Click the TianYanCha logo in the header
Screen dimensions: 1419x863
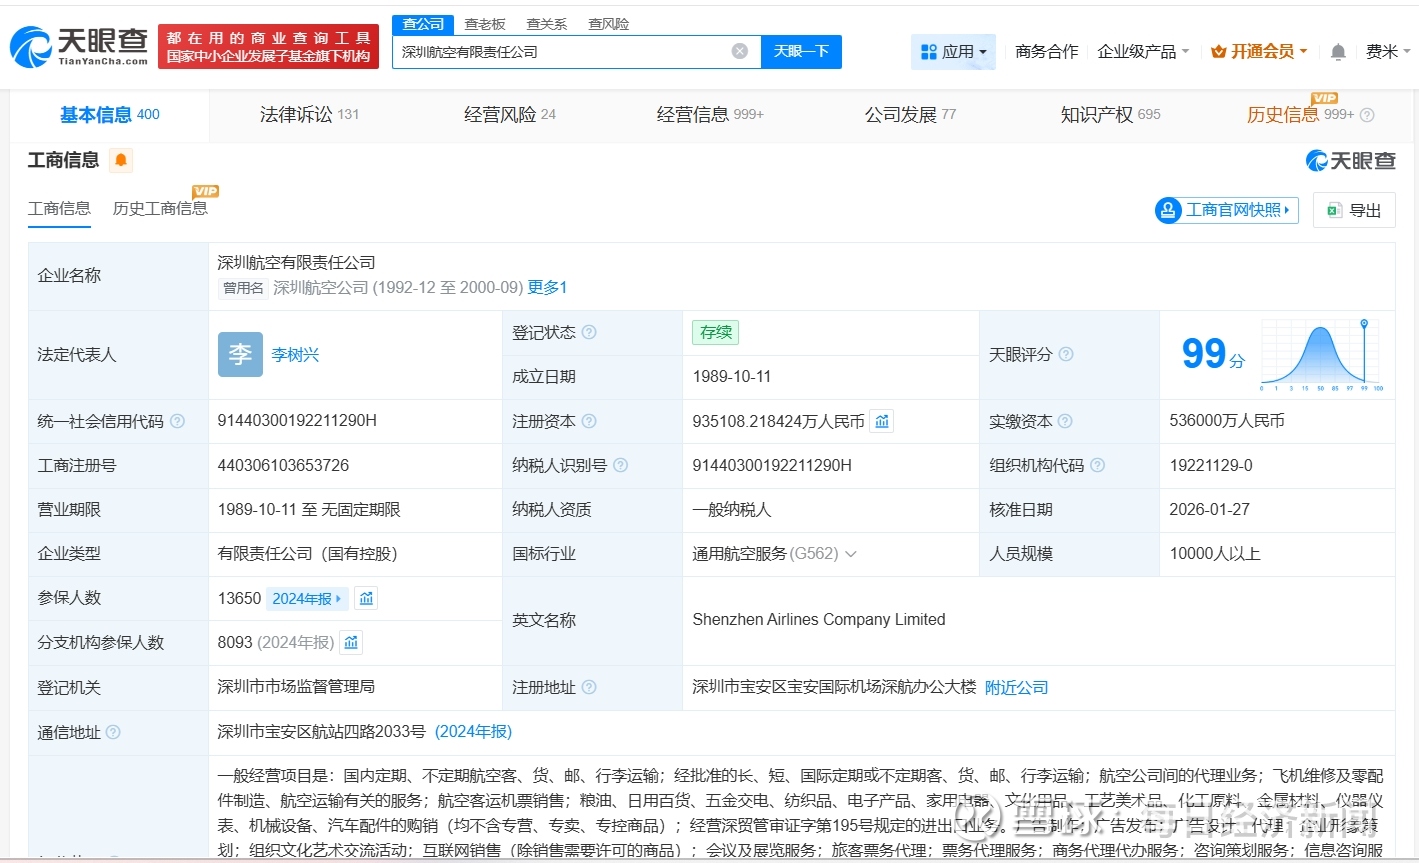(79, 46)
